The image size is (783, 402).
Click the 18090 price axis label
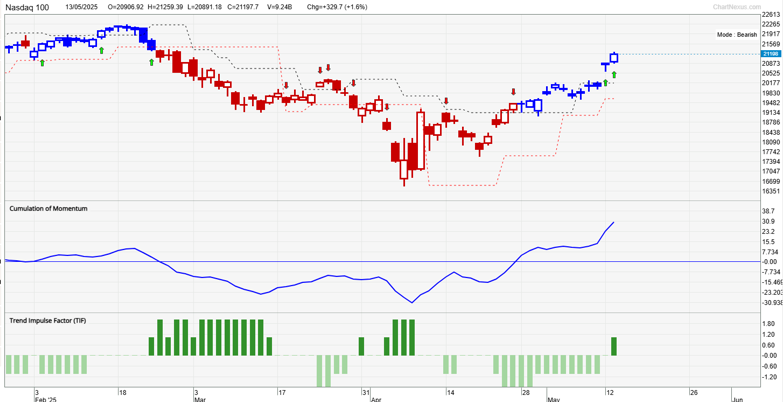pos(771,142)
